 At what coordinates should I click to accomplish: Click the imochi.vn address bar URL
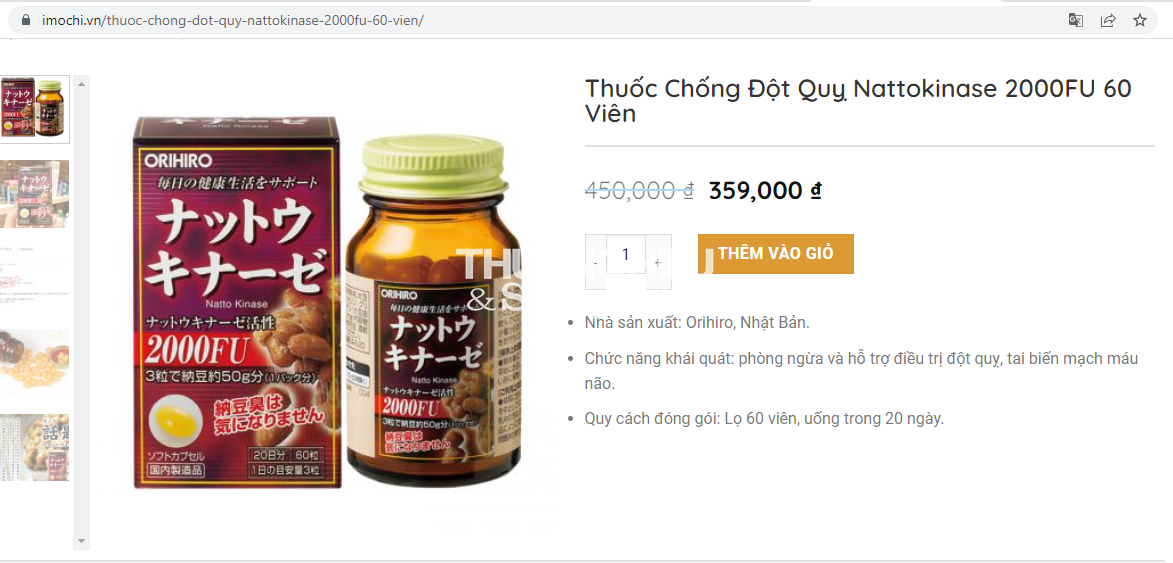pyautogui.click(x=233, y=20)
